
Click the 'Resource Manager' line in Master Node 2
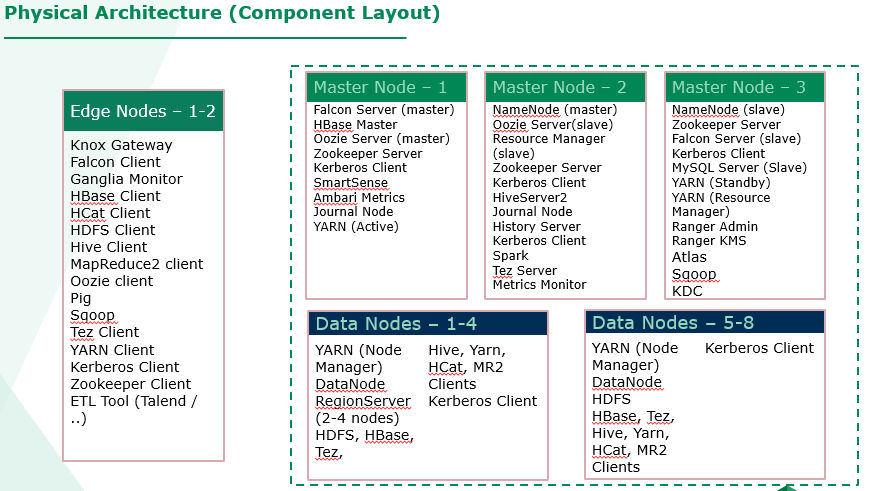tap(549, 139)
